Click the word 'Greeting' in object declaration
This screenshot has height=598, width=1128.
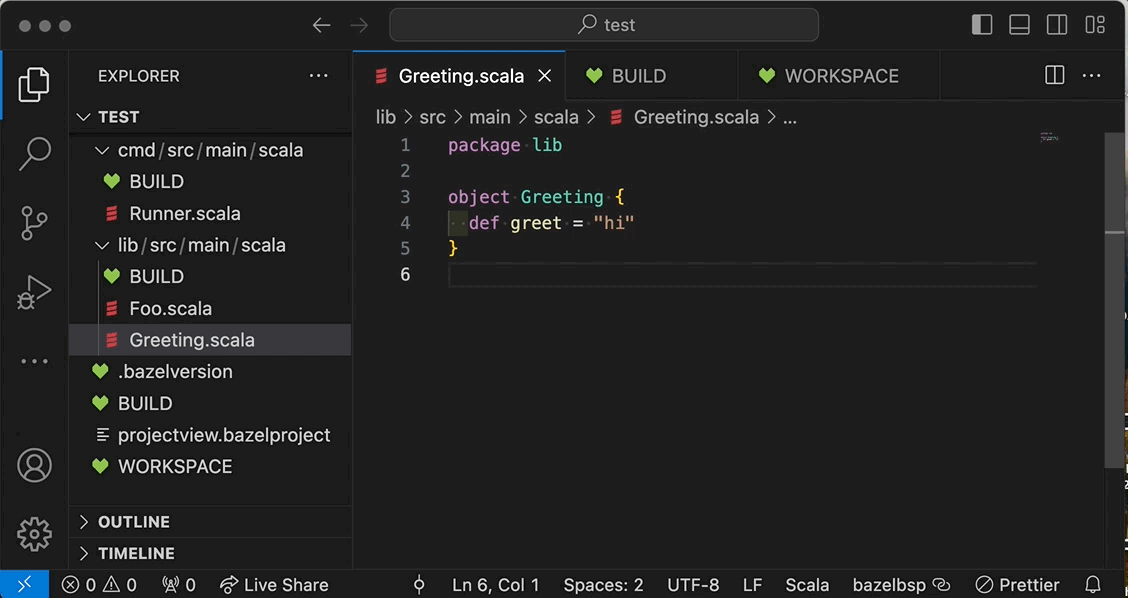(x=562, y=196)
